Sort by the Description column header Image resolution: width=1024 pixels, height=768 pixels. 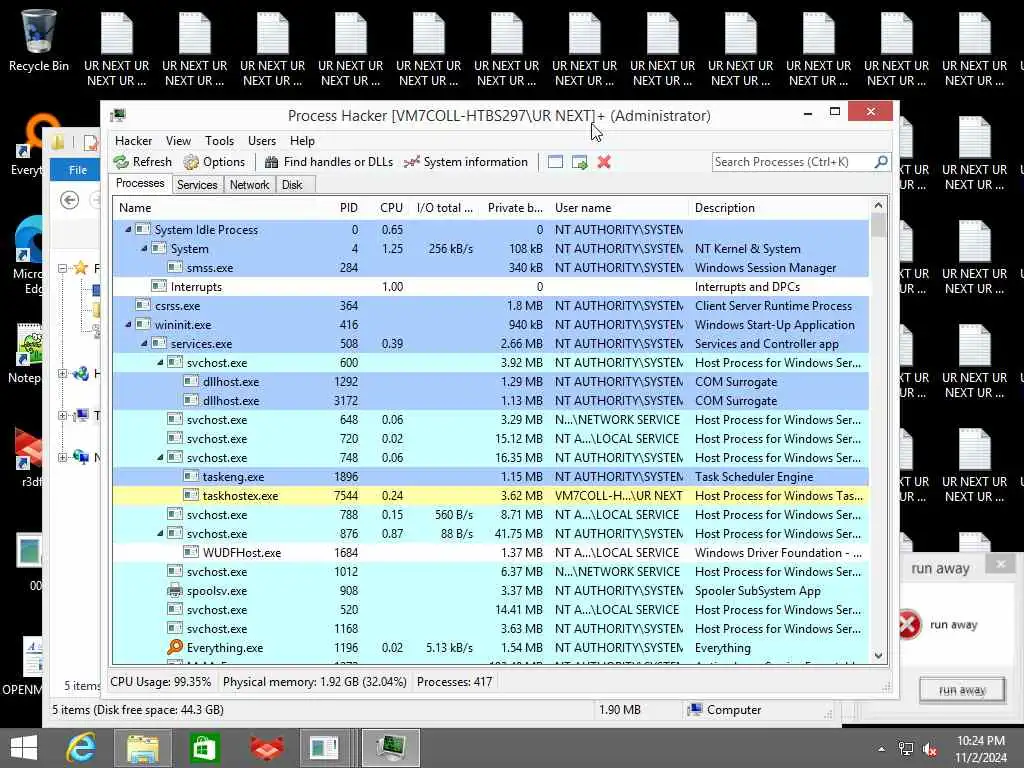tap(725, 208)
